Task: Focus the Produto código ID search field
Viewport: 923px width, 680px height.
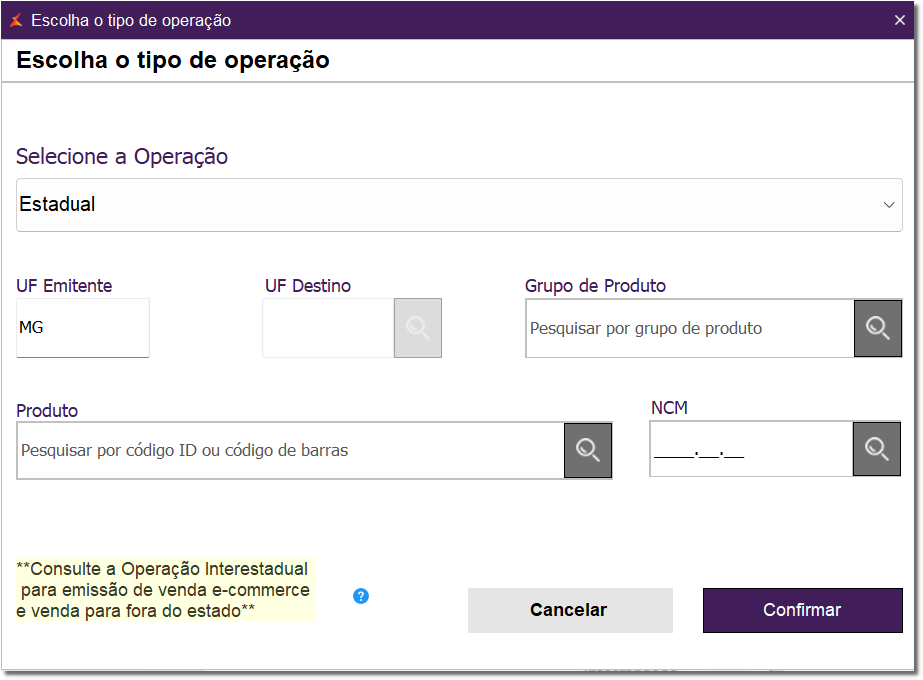Action: pyautogui.click(x=290, y=450)
